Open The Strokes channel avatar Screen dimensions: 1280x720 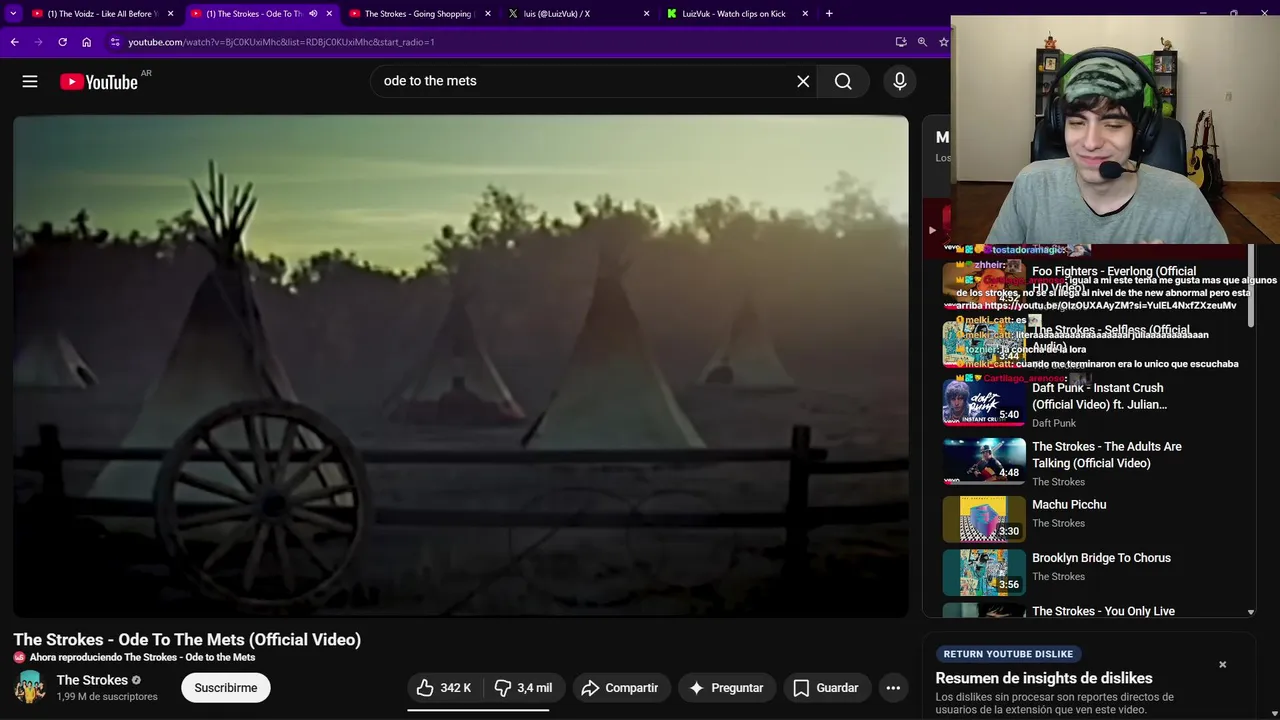tap(29, 687)
